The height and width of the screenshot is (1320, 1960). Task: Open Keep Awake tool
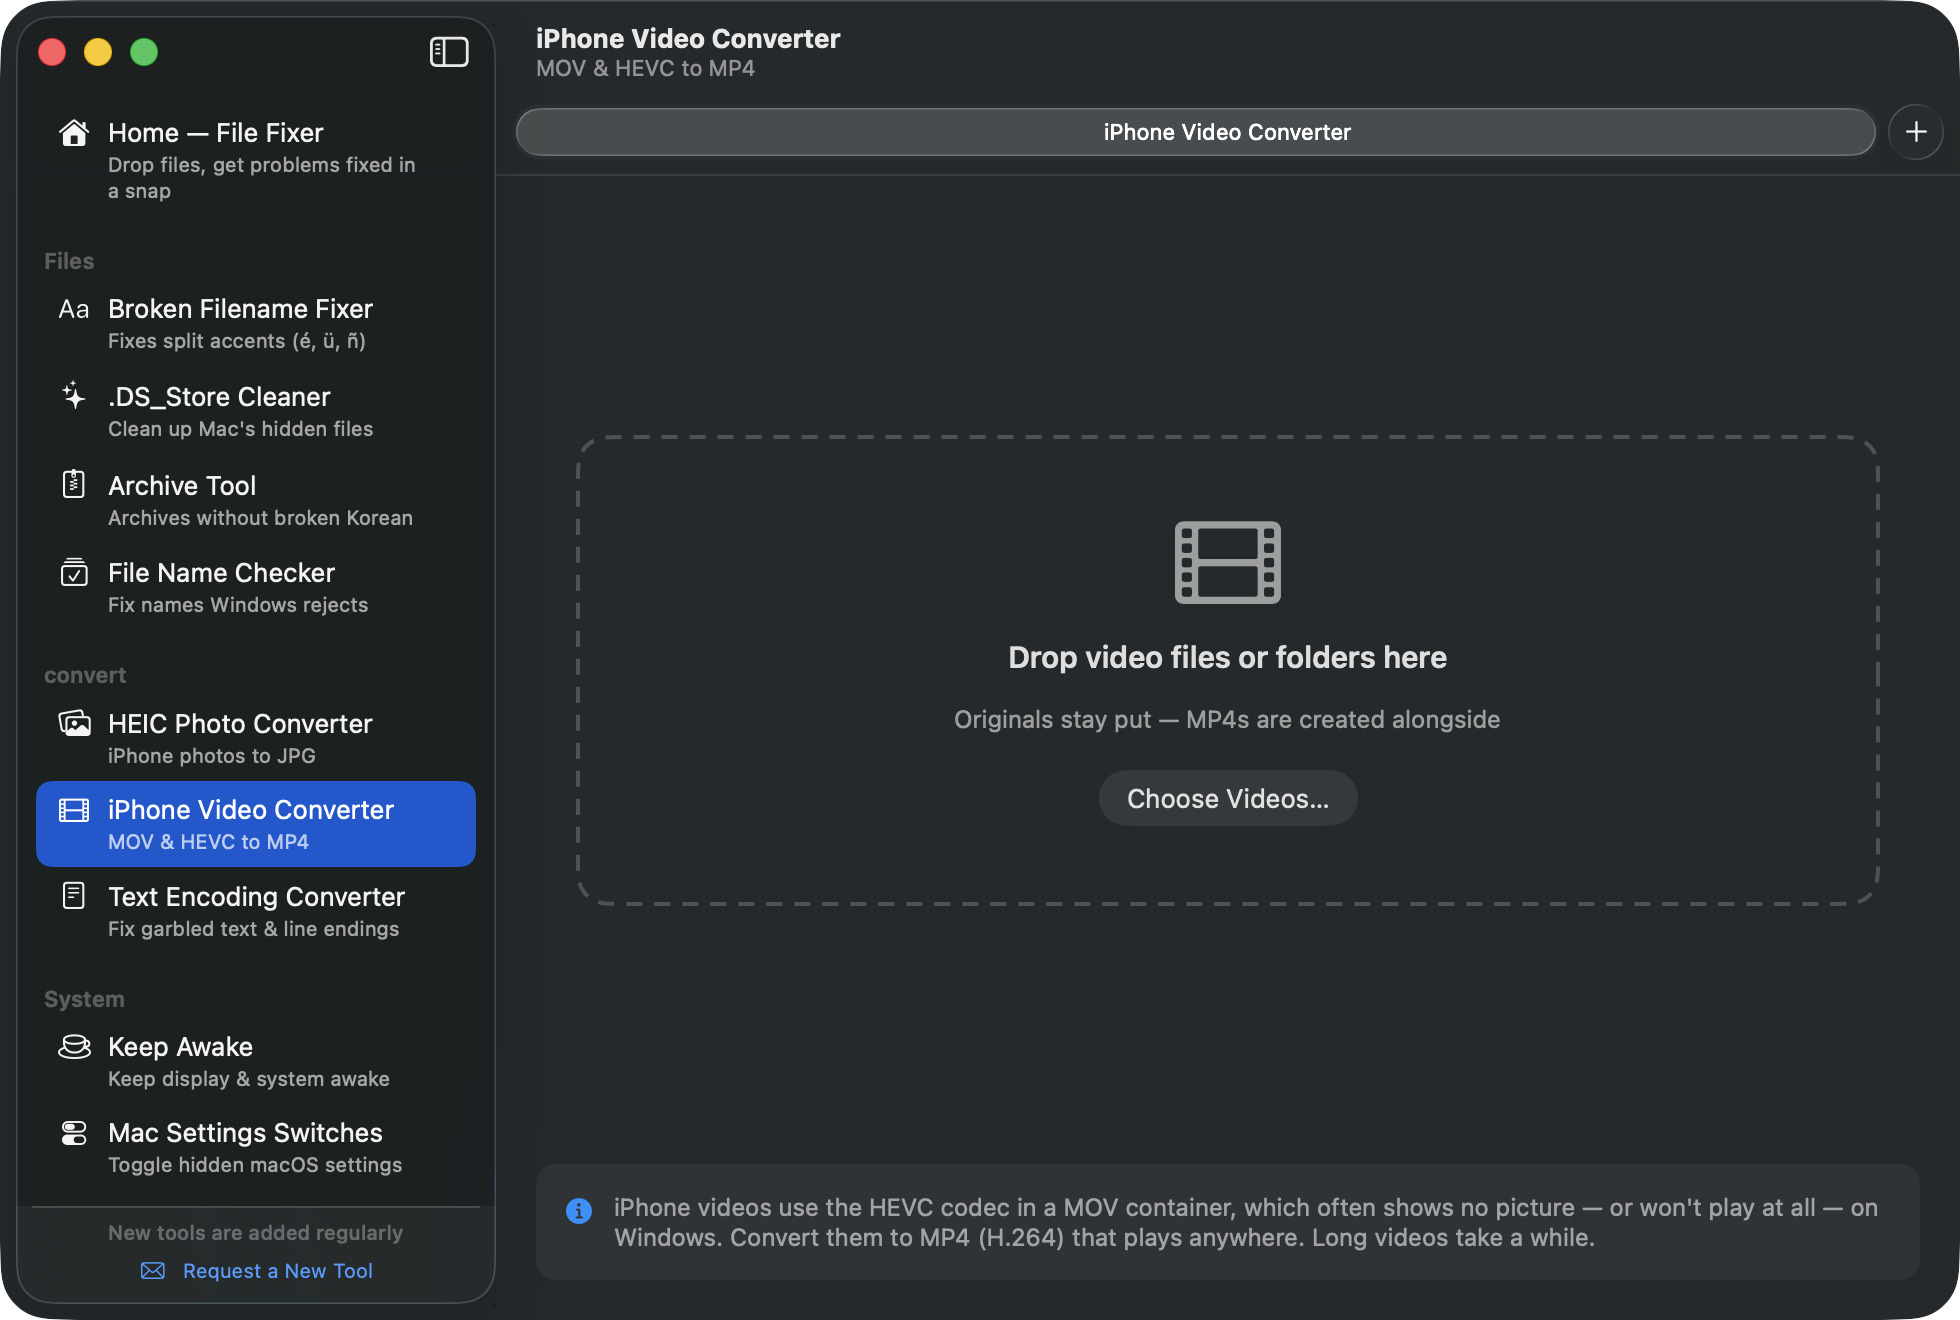(256, 1061)
